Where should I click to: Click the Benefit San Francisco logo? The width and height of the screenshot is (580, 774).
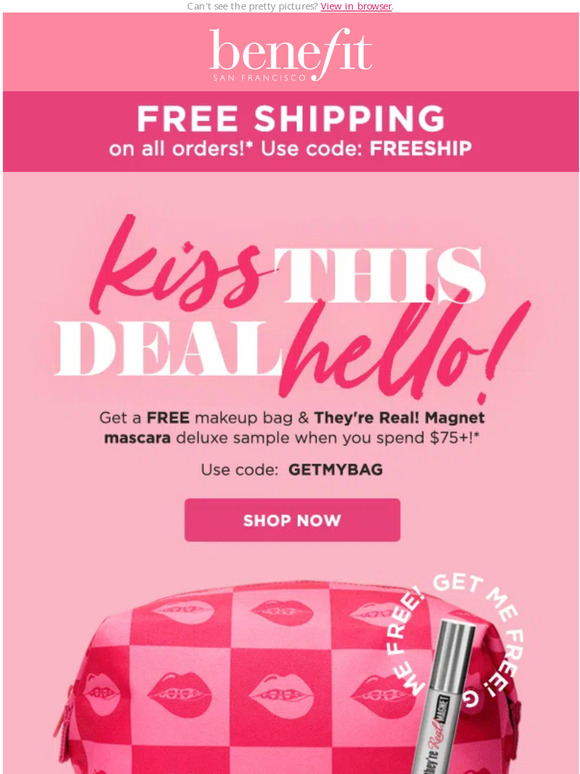tap(291, 54)
